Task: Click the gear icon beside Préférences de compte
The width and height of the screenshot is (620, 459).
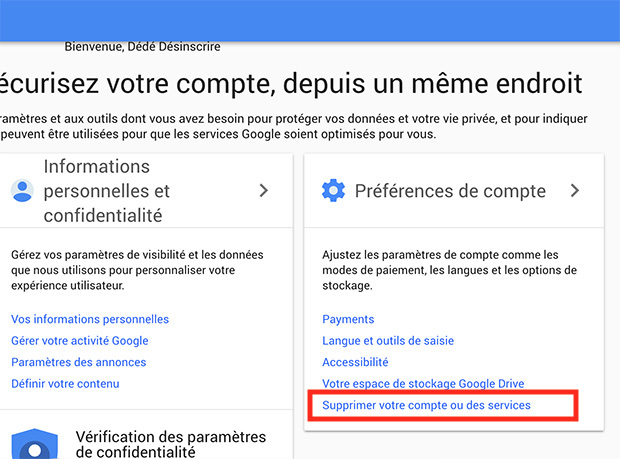Action: (x=333, y=190)
